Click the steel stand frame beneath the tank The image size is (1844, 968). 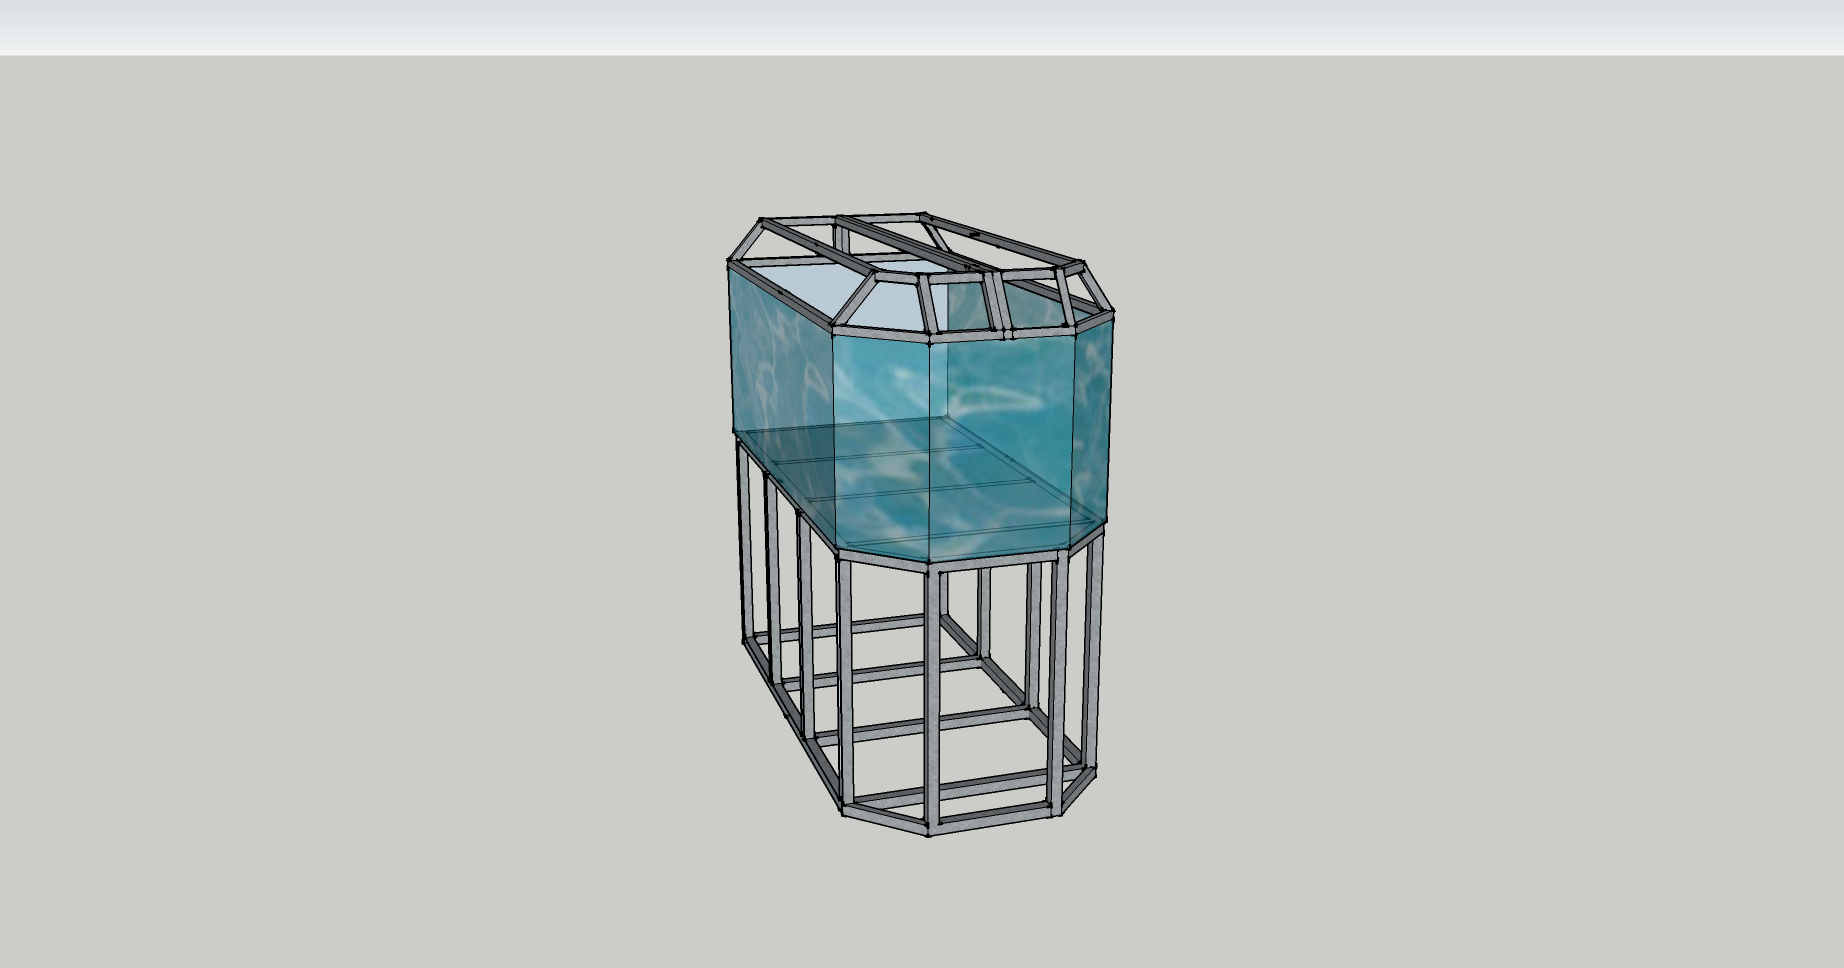pyautogui.click(x=922, y=640)
